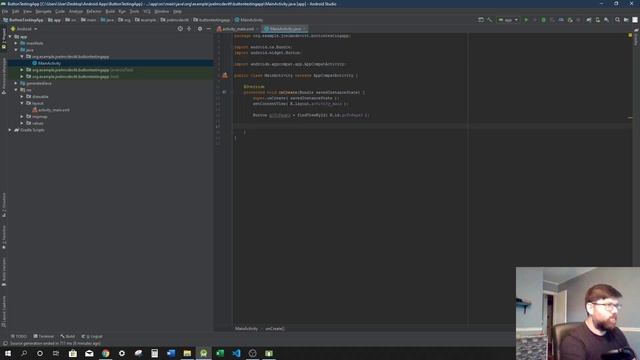640x360 pixels.
Task: Open Excel from the taskbar
Action: (220, 353)
